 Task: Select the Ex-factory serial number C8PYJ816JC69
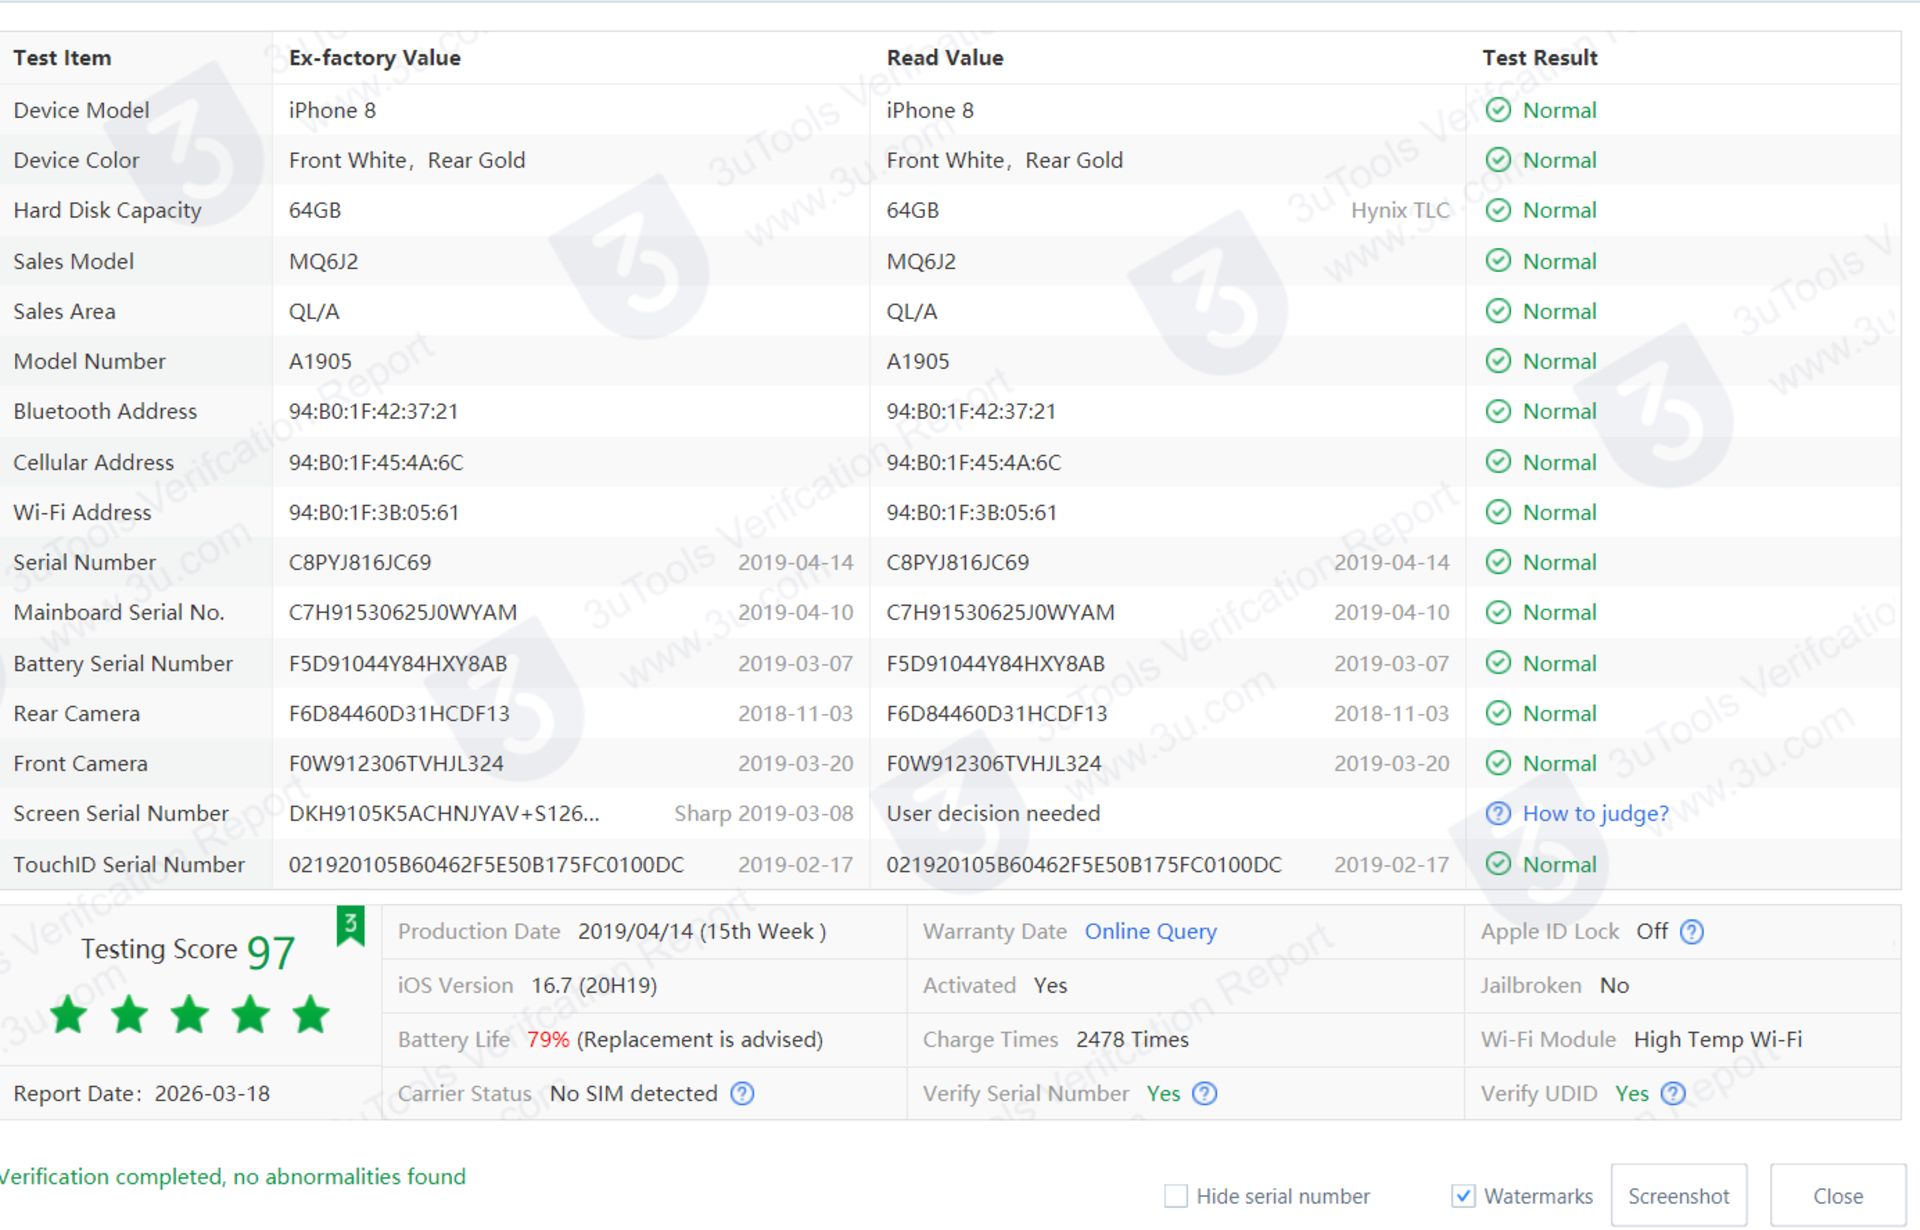pyautogui.click(x=360, y=562)
